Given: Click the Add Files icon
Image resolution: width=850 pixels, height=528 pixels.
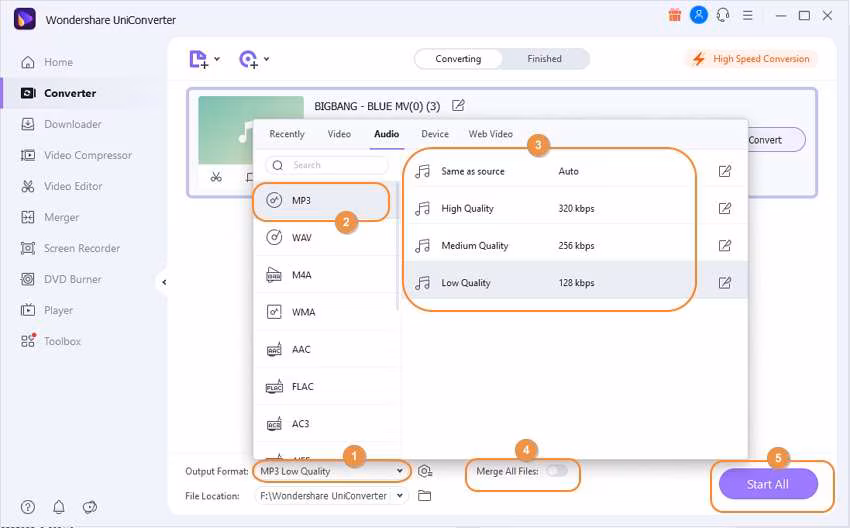Looking at the screenshot, I should coord(198,59).
